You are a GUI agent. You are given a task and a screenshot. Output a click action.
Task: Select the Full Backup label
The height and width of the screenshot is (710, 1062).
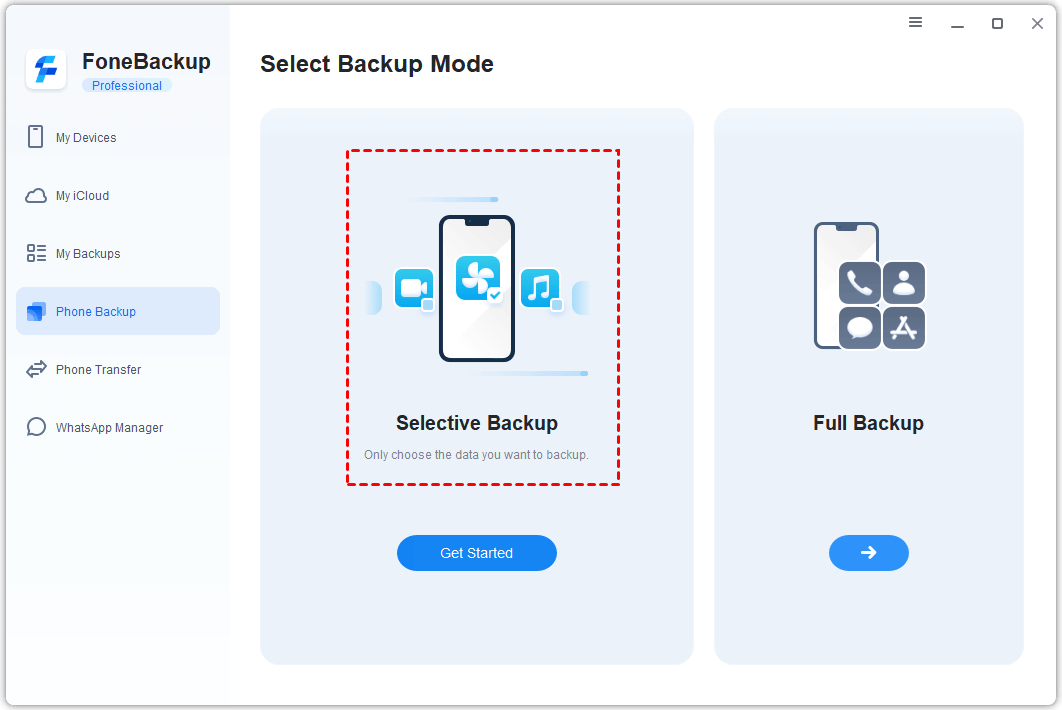click(868, 423)
